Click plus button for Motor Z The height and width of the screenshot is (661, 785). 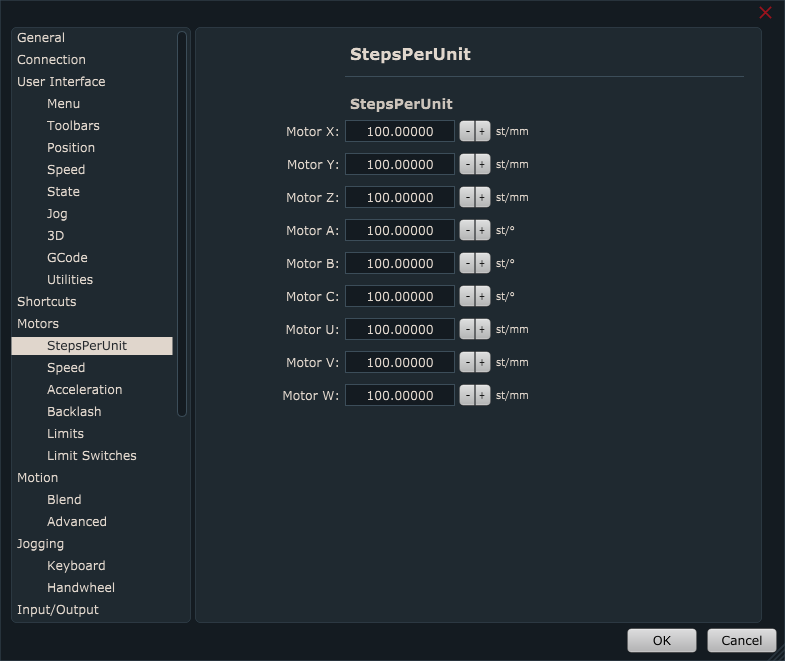pyautogui.click(x=482, y=197)
